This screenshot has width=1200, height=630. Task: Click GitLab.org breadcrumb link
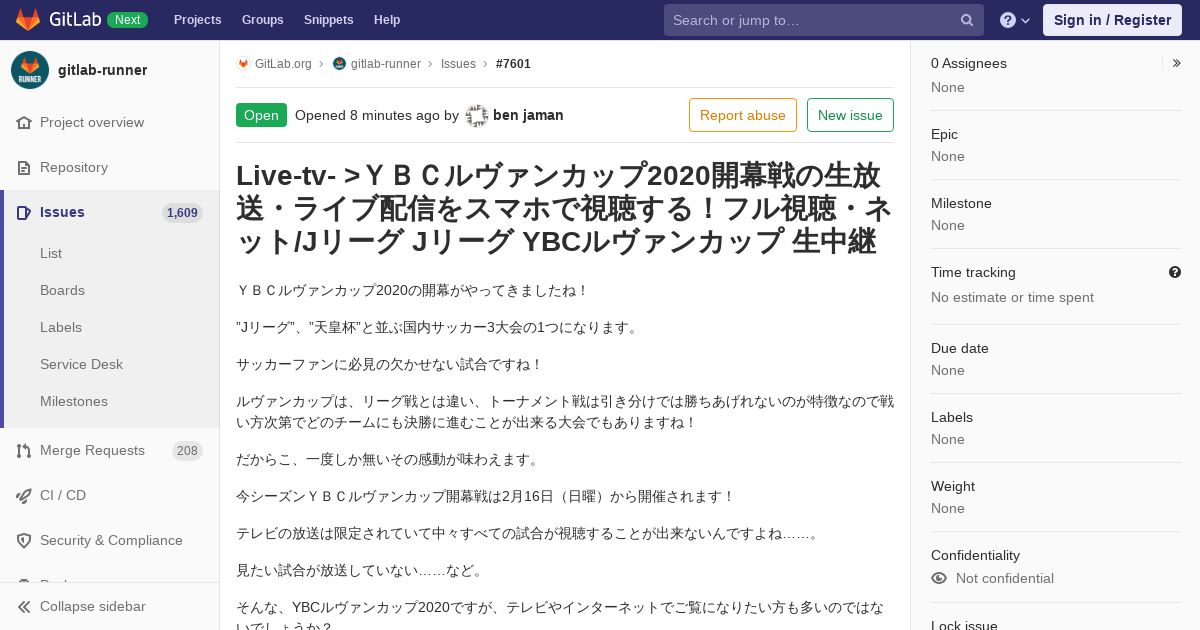pos(283,64)
